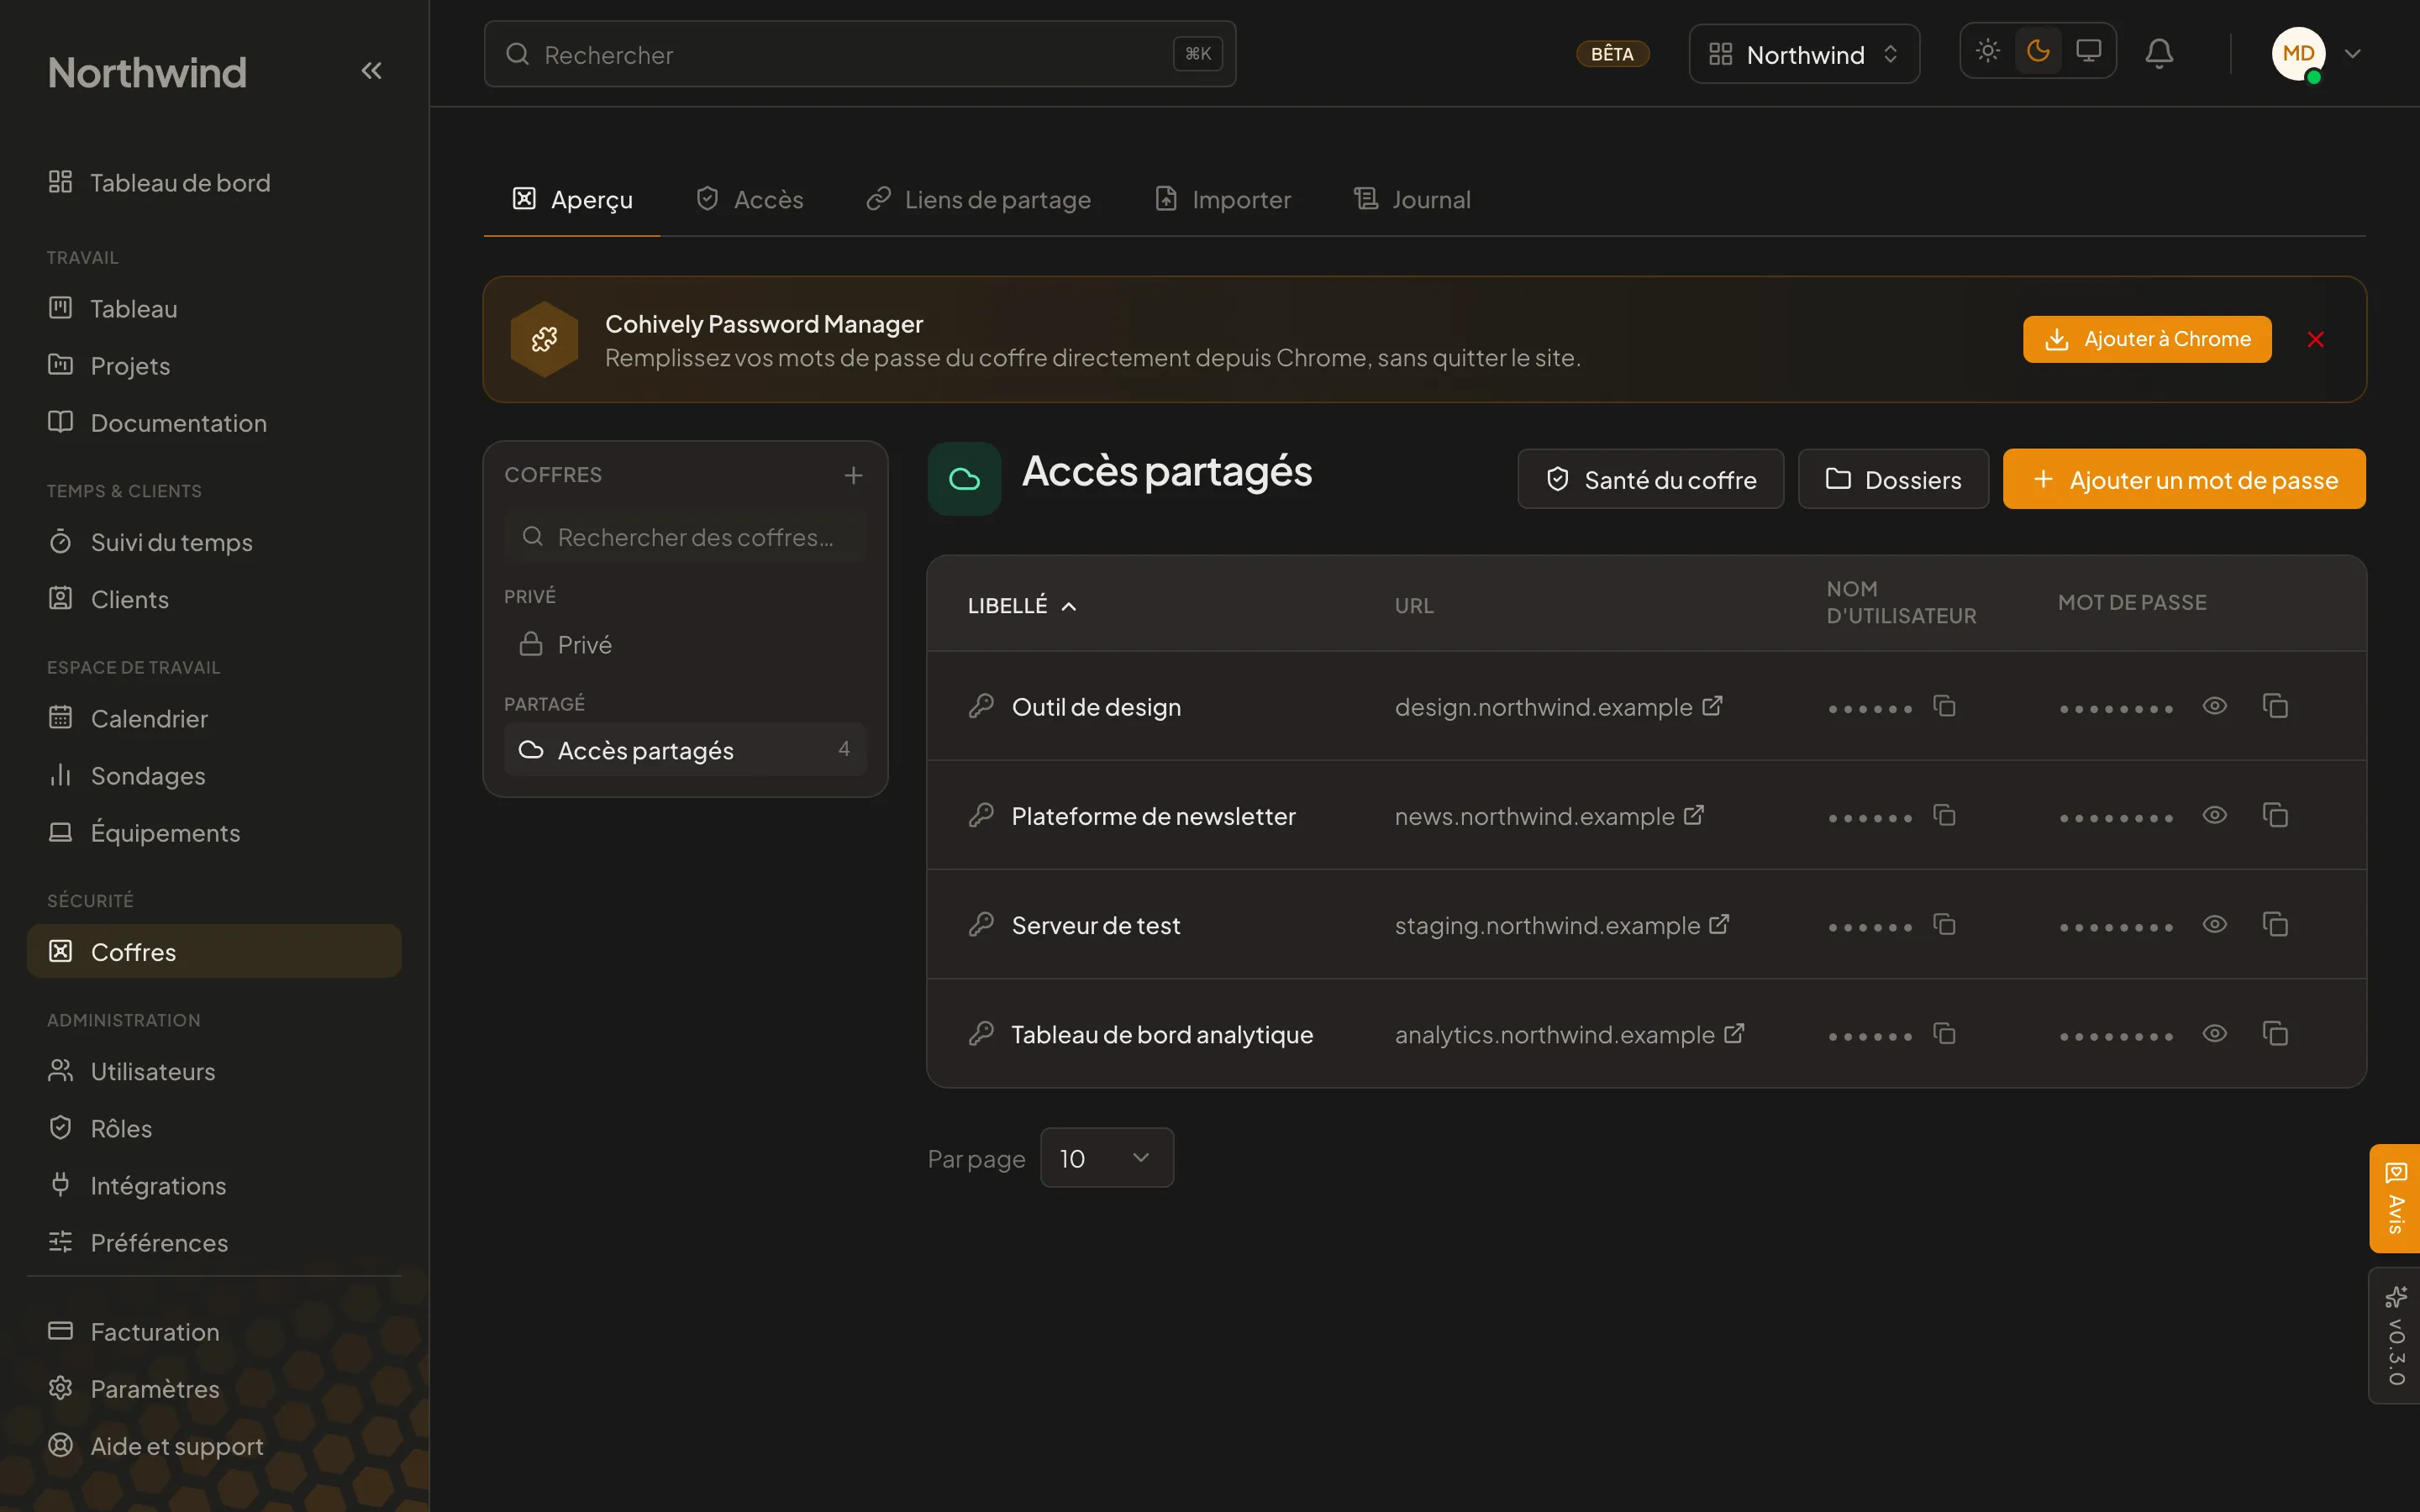Focus Rechercher des coffres search field
The width and height of the screenshot is (2420, 1512).
click(685, 537)
